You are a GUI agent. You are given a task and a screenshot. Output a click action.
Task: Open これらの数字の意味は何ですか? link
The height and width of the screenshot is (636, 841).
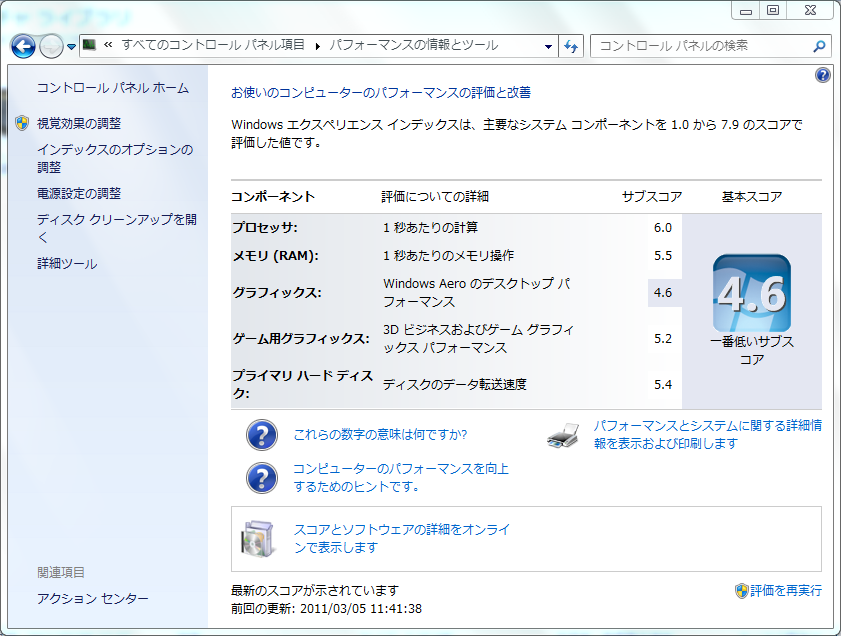[380, 434]
